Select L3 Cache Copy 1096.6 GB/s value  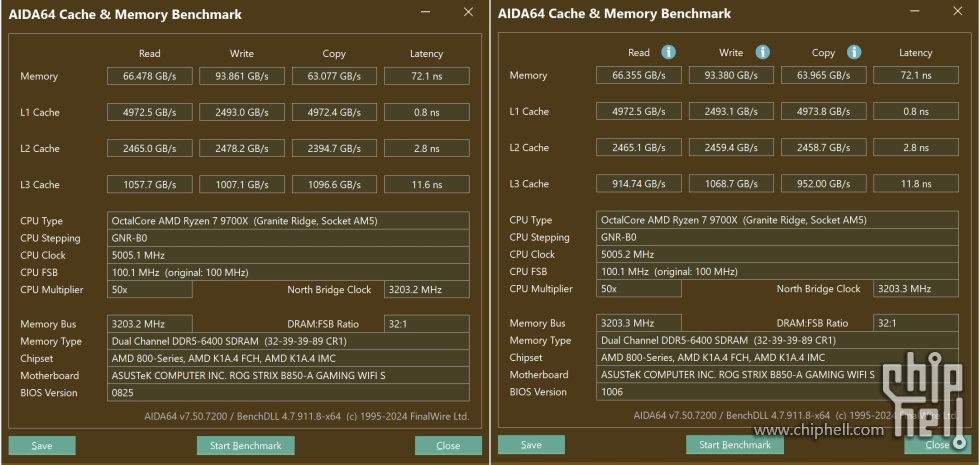click(334, 185)
